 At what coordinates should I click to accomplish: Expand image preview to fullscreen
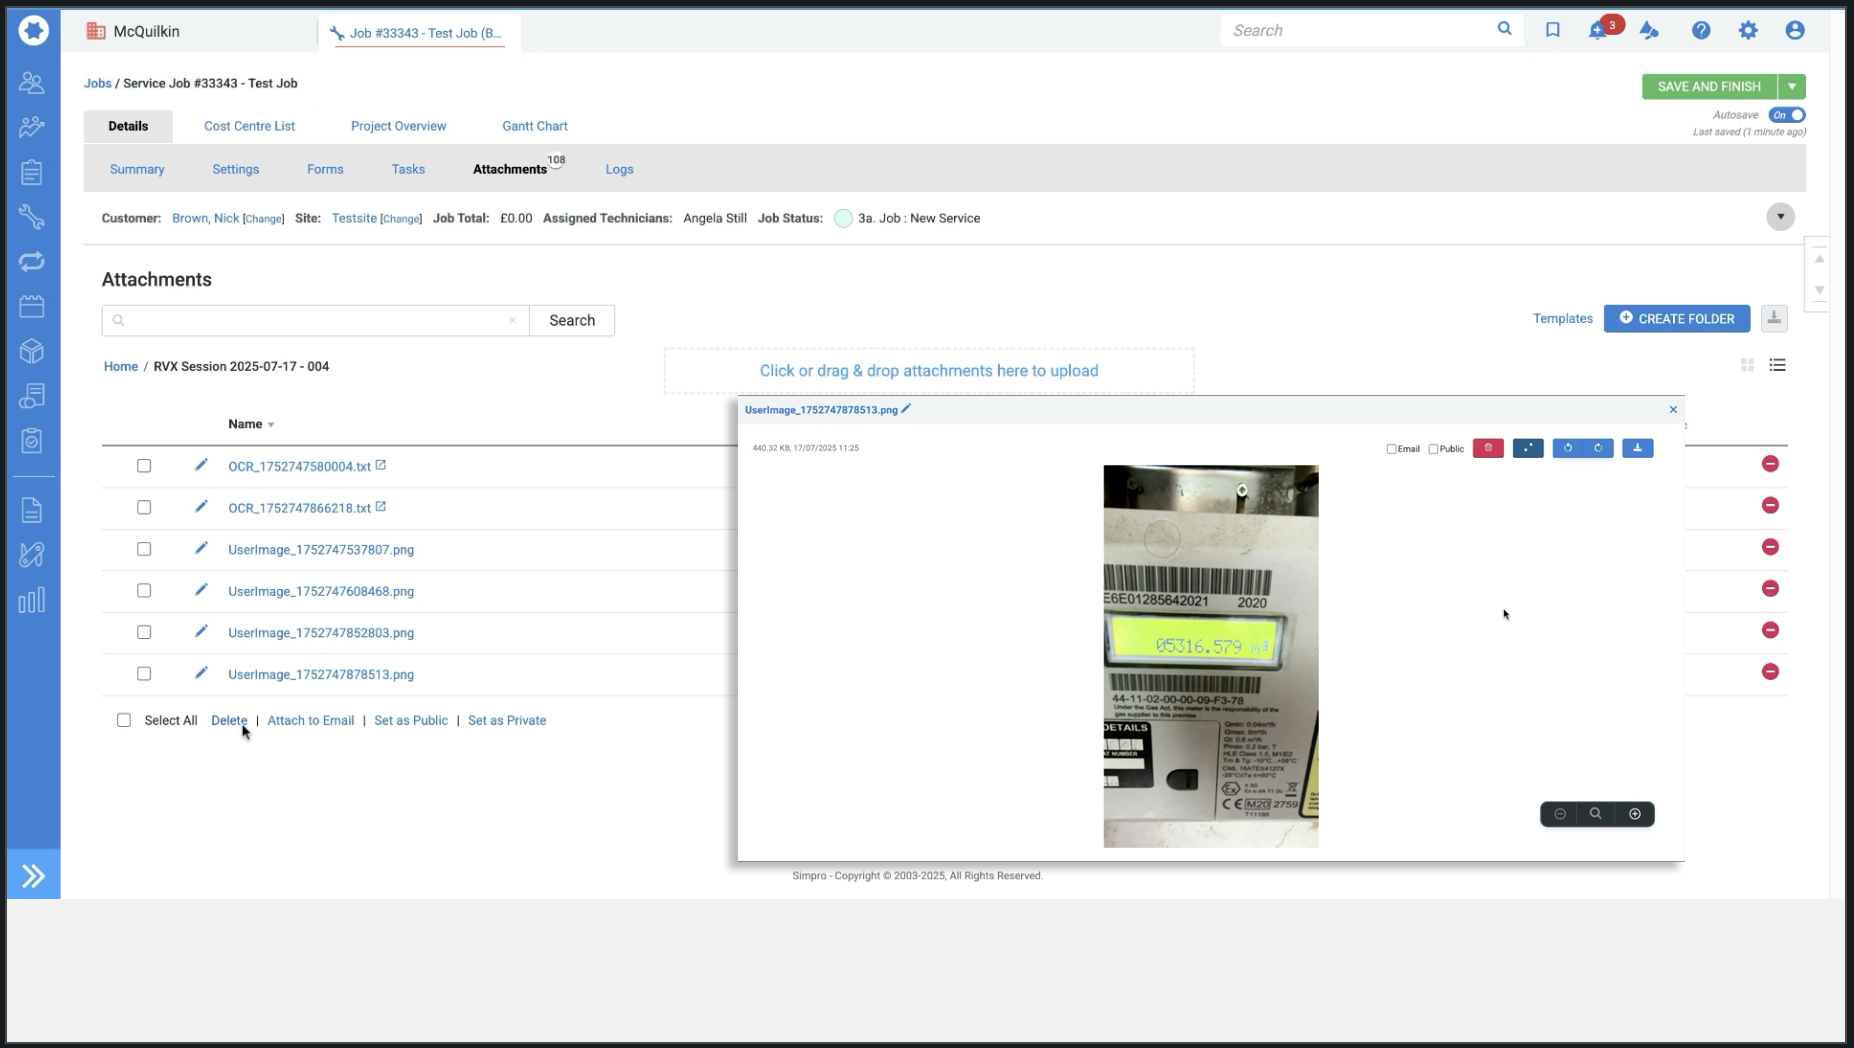point(1527,448)
